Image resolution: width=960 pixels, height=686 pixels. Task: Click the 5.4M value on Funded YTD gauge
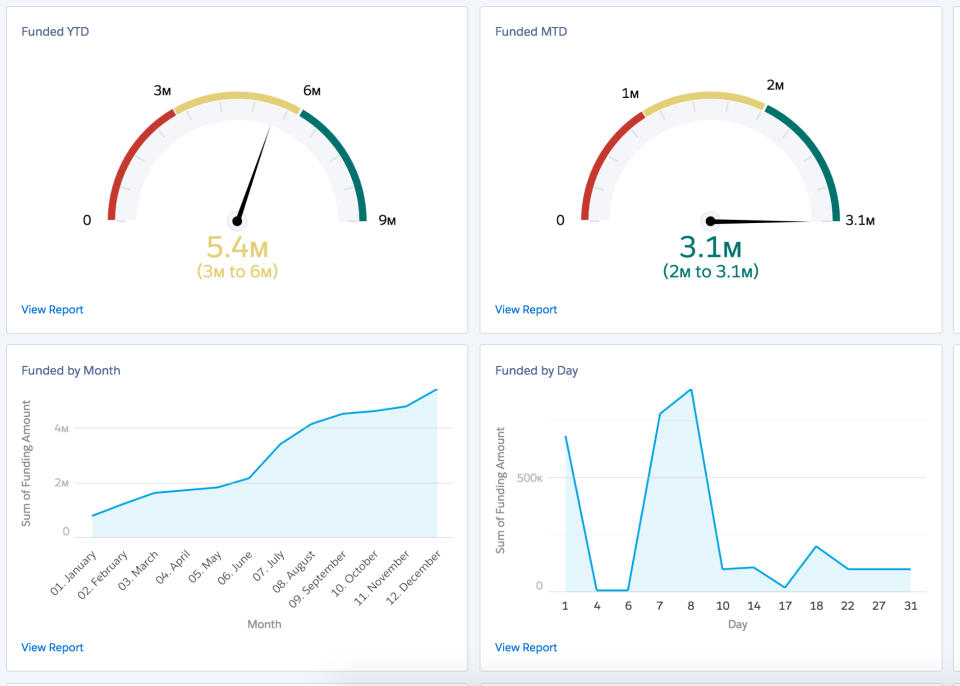coord(235,244)
